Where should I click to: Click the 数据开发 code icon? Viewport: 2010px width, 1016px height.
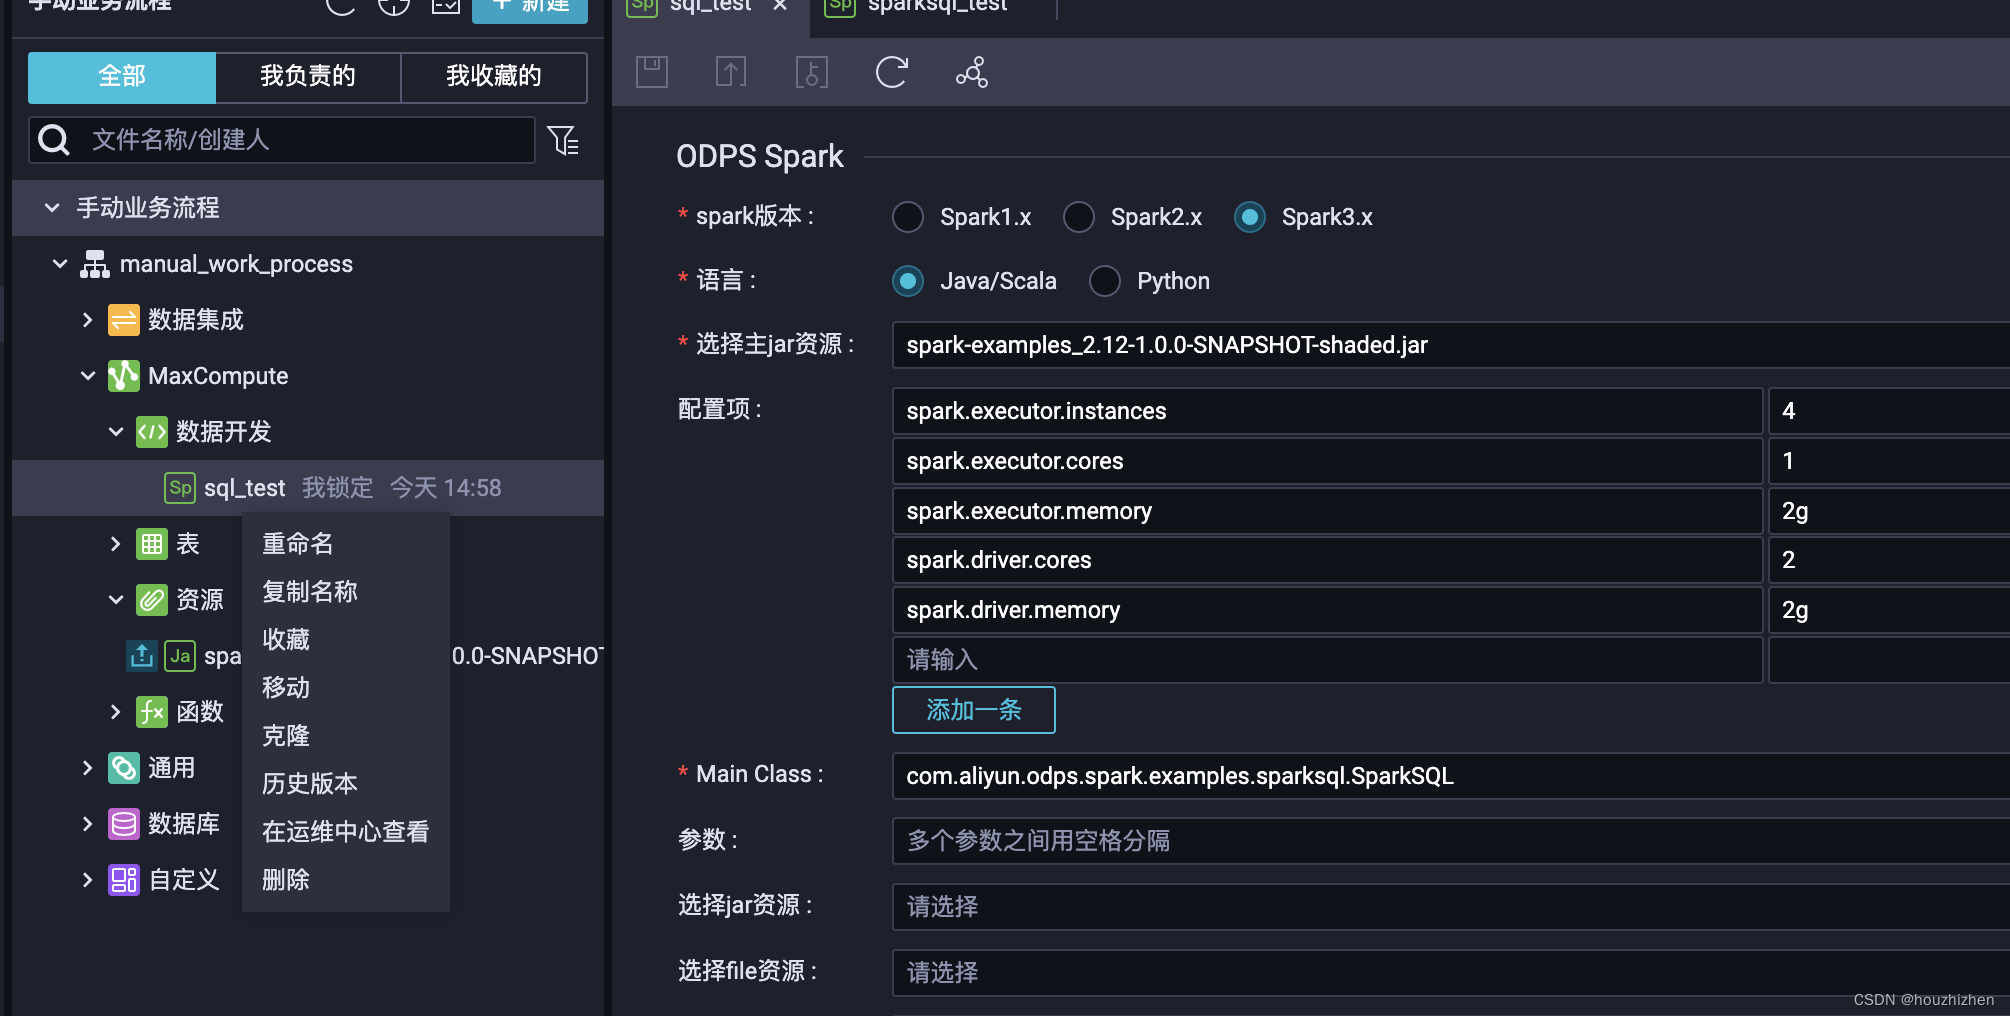[x=152, y=432]
